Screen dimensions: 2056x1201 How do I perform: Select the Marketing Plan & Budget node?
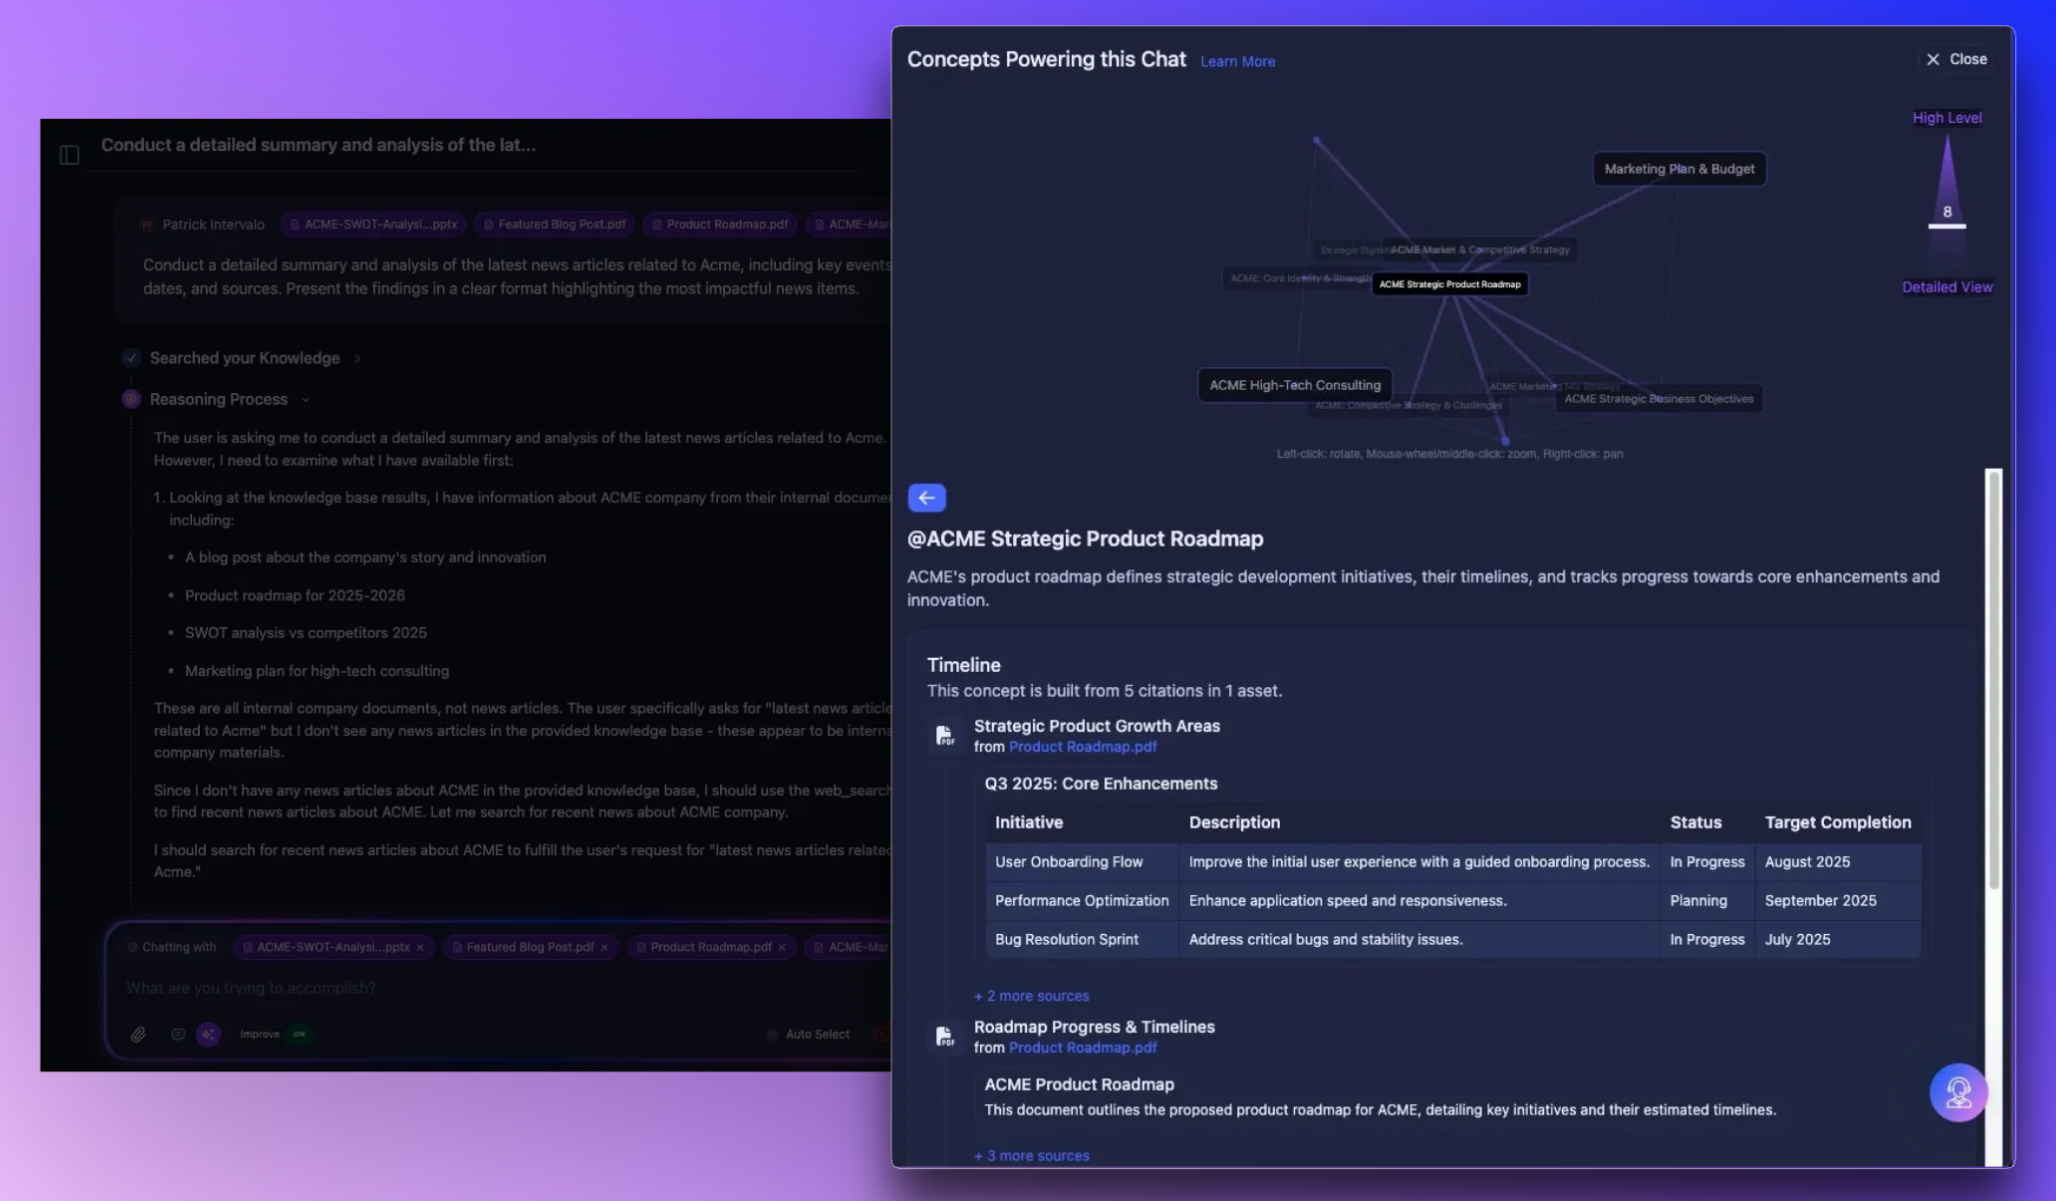tap(1678, 169)
